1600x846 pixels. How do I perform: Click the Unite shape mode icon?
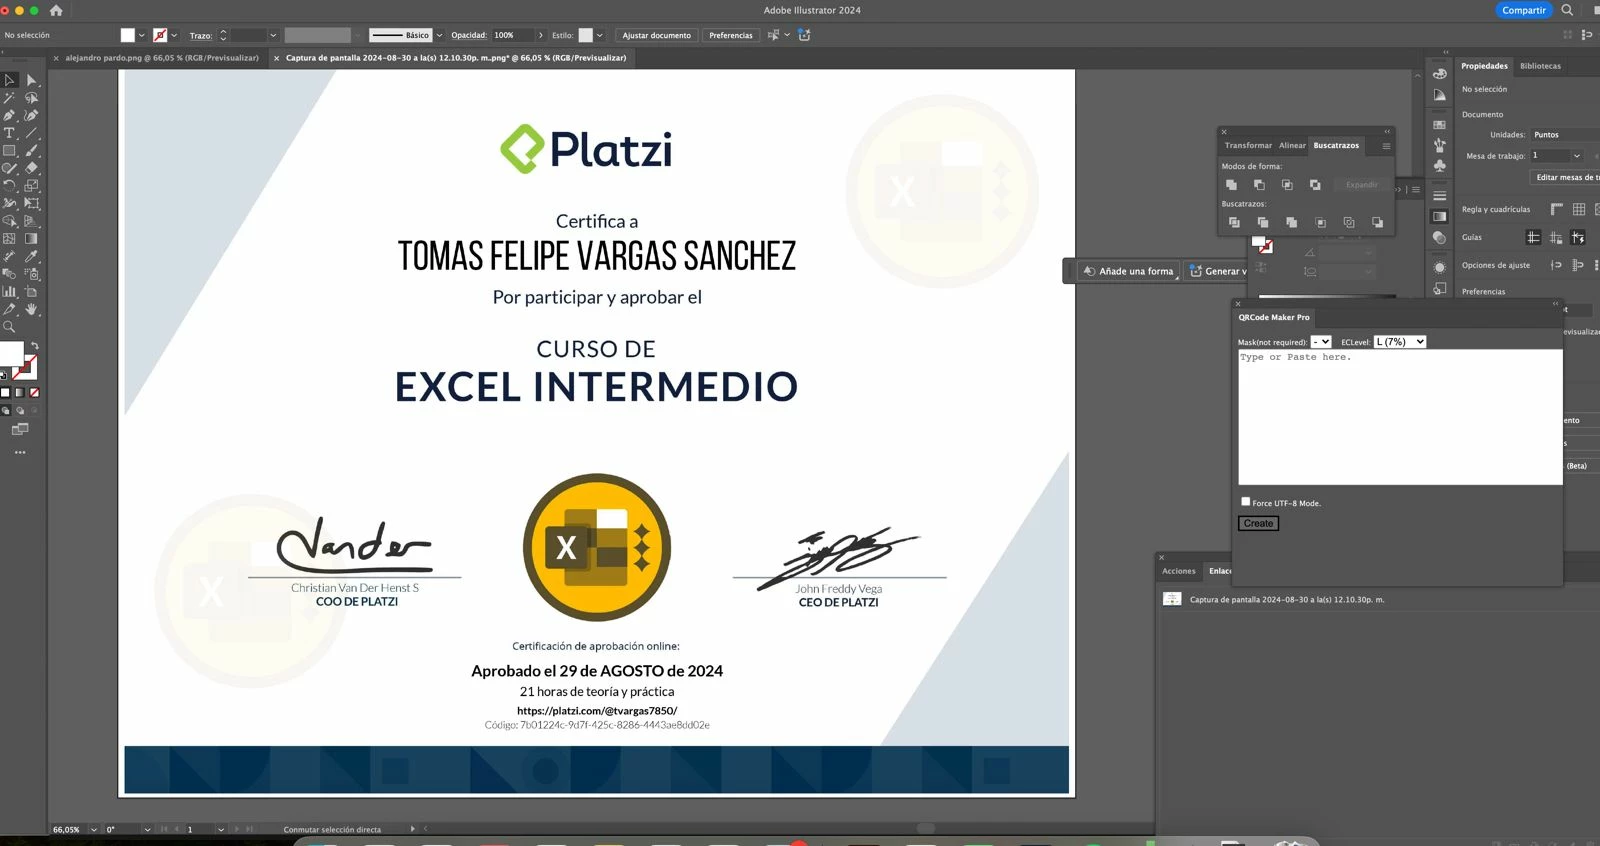coord(1231,185)
